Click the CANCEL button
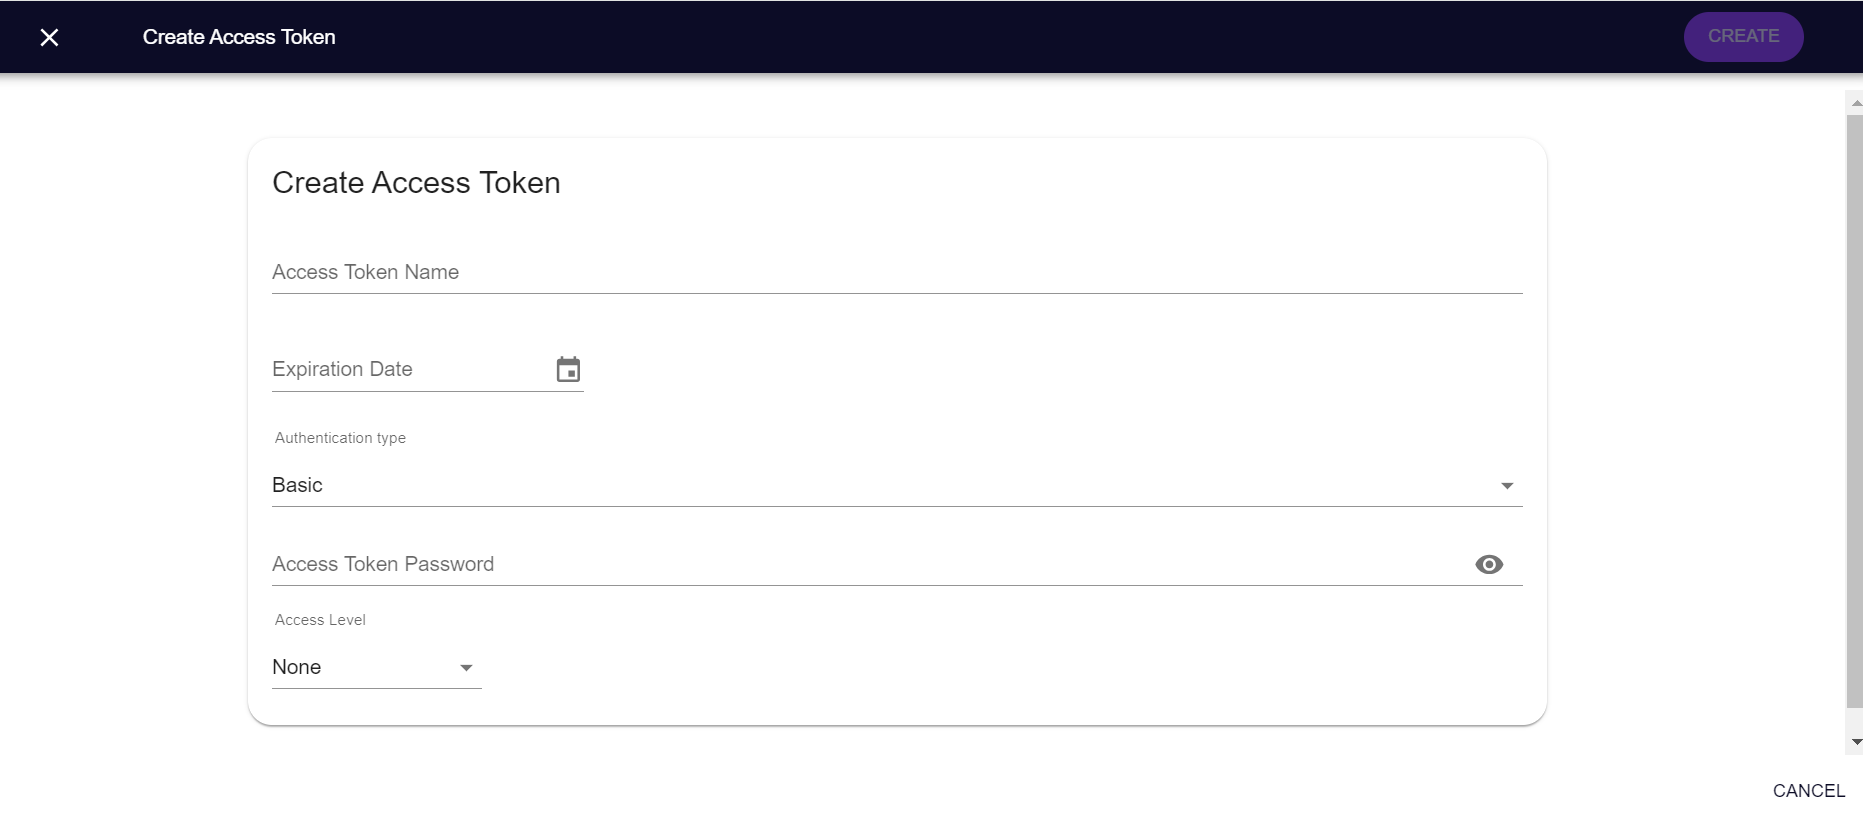The image size is (1863, 817). [1808, 791]
